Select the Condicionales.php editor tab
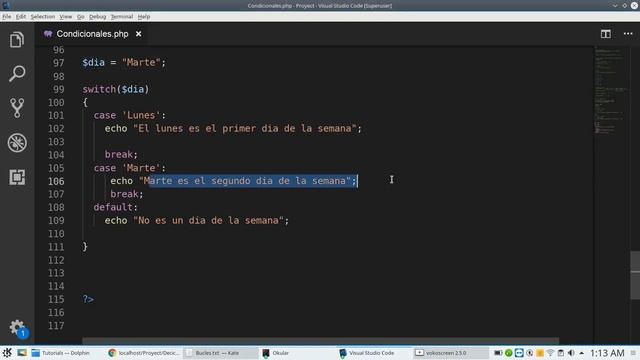 click(93, 34)
